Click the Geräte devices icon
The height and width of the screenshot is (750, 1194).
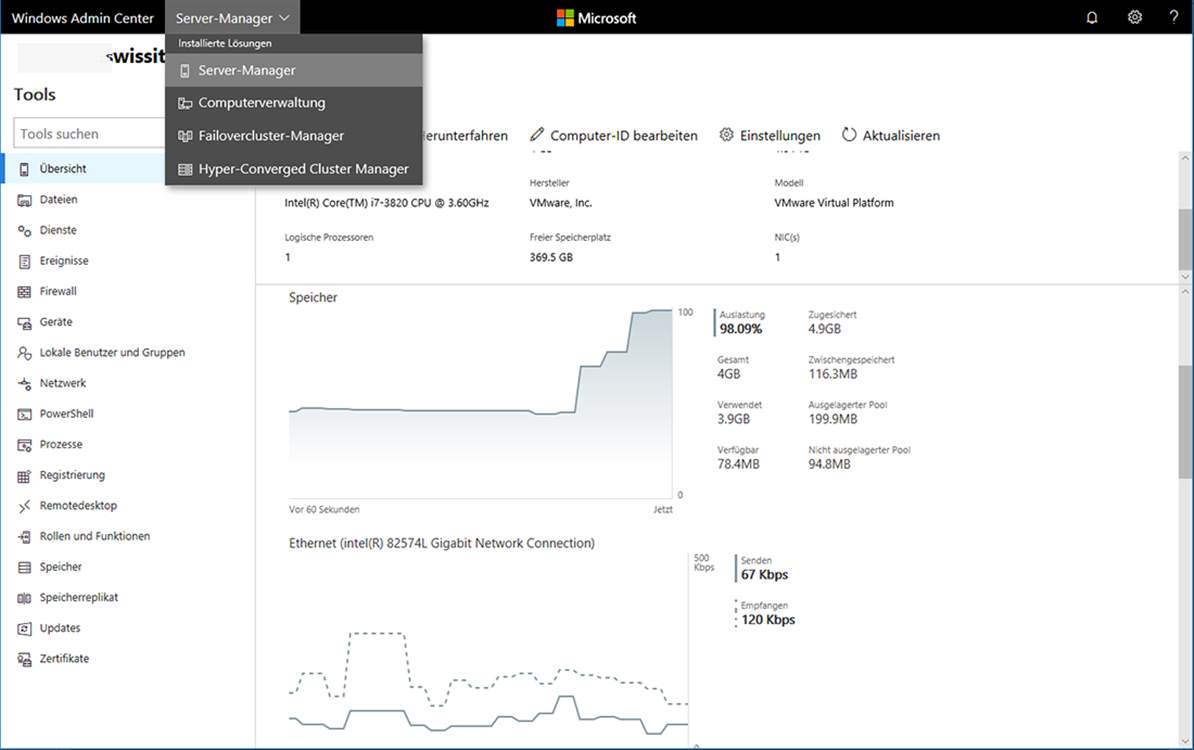click(24, 323)
